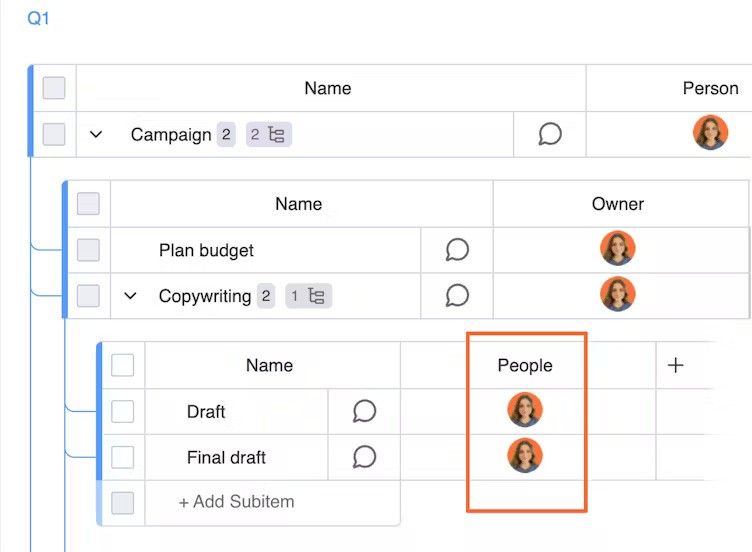Collapse the Copywriting subitem chevron

click(130, 296)
